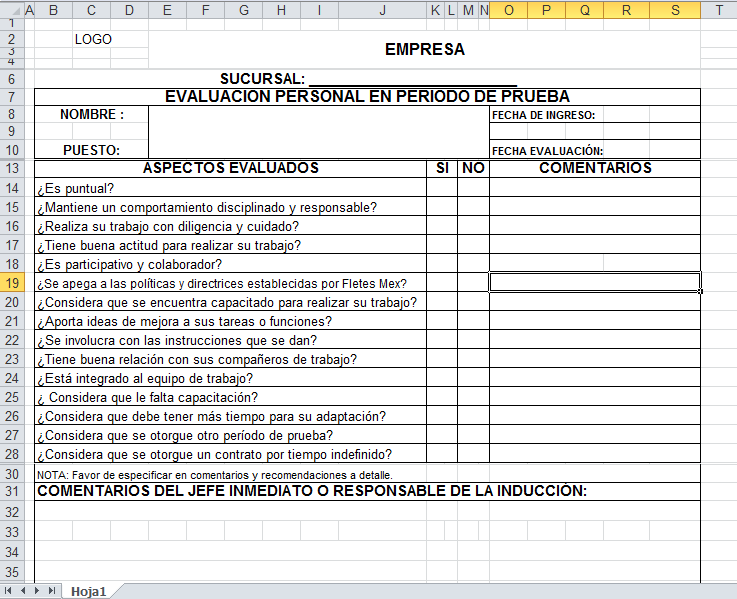Select column S header
This screenshot has width=737, height=599.
click(x=675, y=10)
